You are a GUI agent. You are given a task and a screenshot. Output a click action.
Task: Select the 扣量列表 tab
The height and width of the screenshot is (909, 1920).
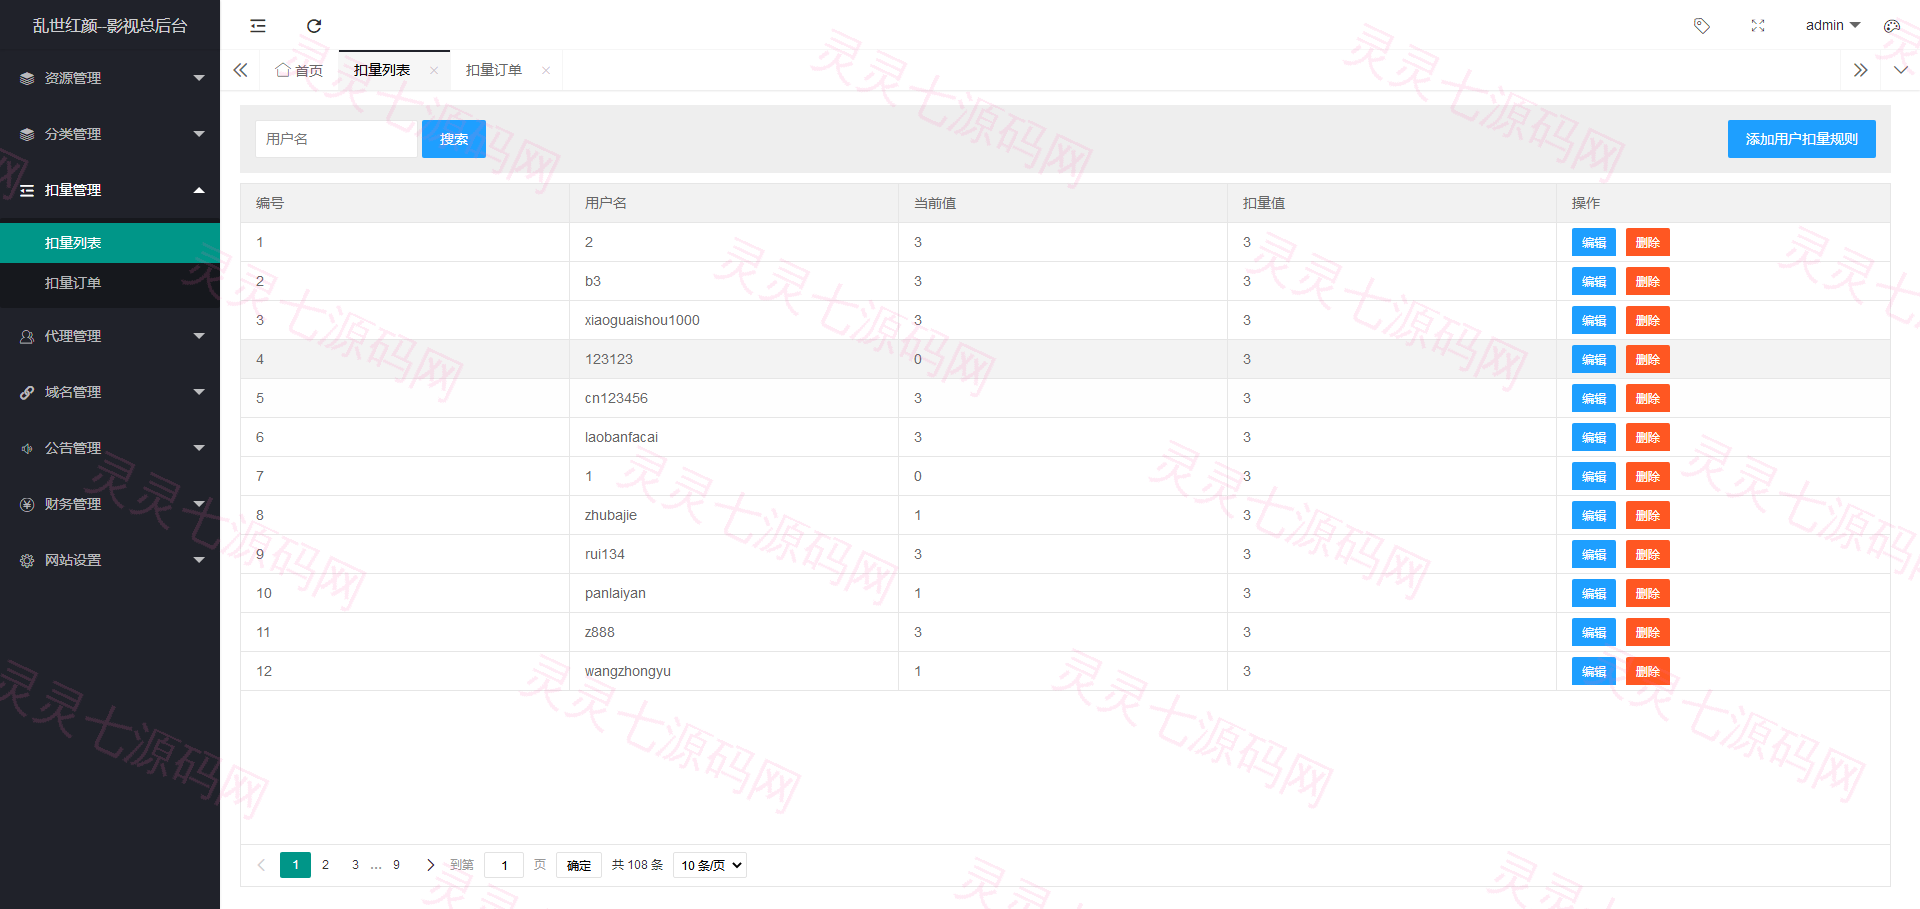382,70
